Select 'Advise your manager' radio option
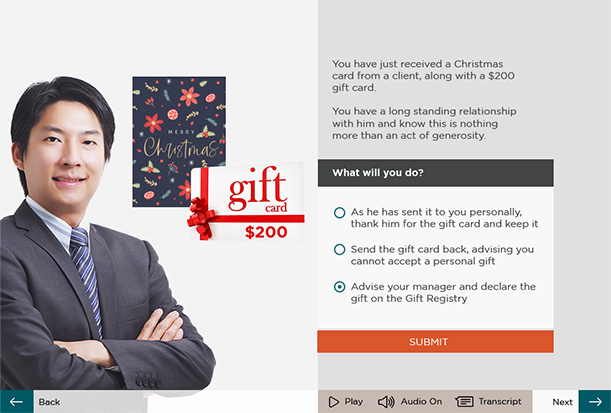 coord(339,287)
